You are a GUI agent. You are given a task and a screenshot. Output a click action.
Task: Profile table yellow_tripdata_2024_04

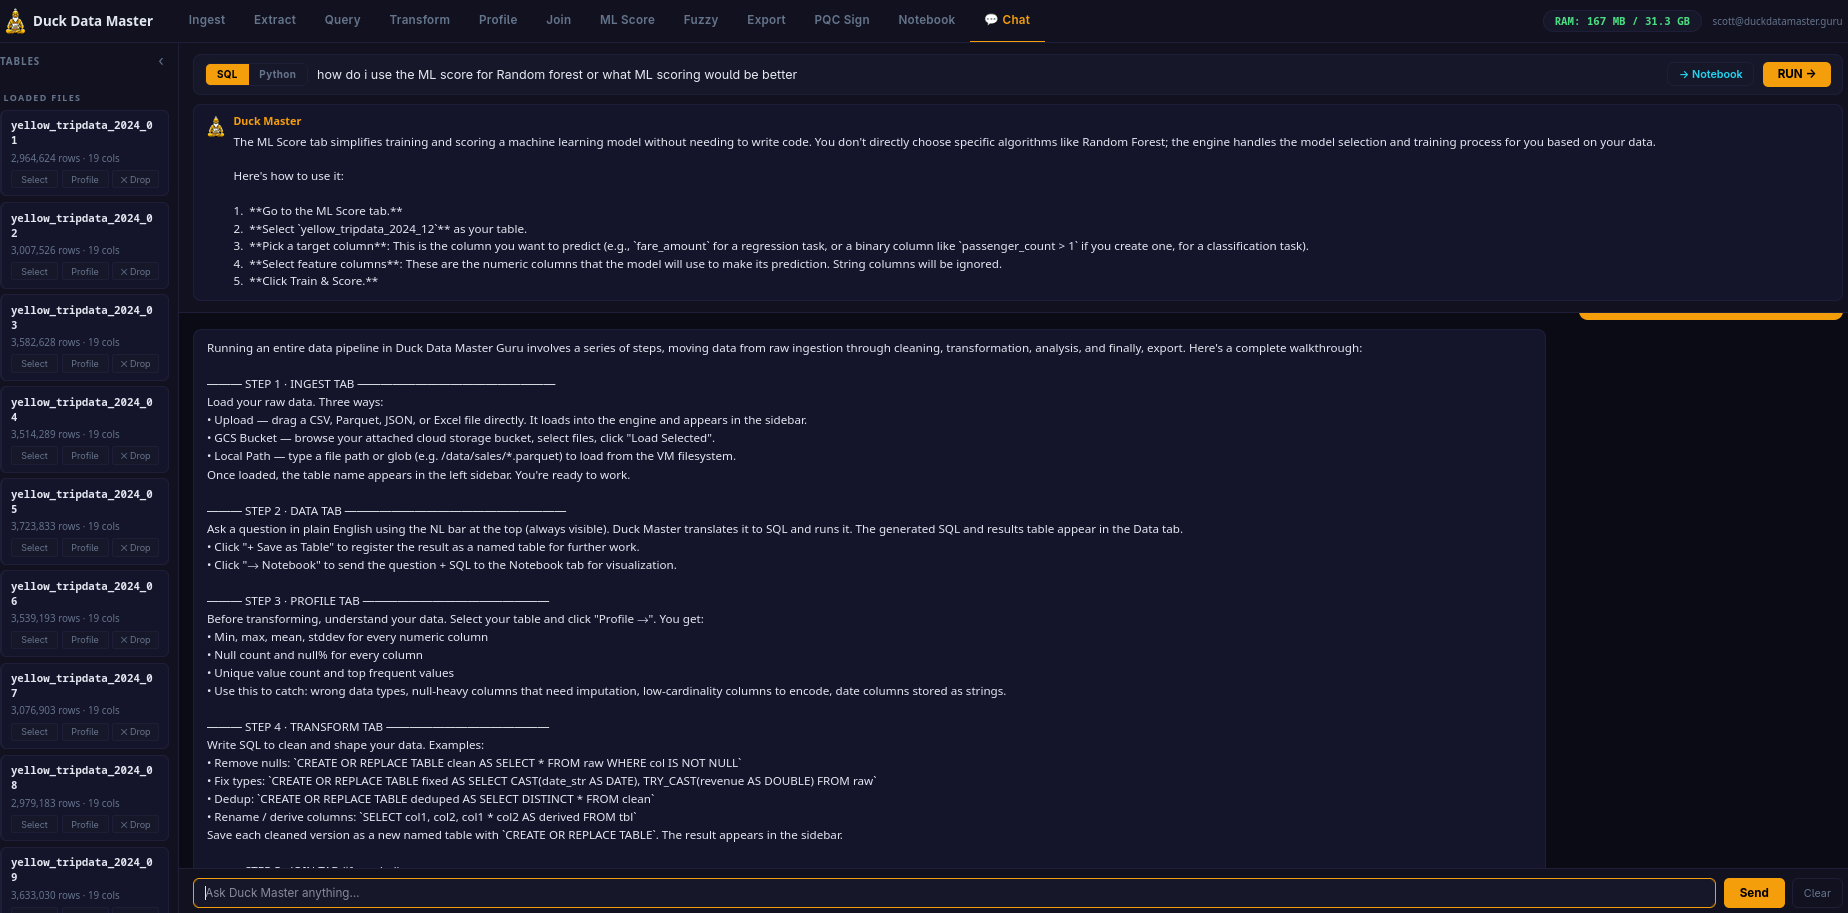[x=85, y=456]
